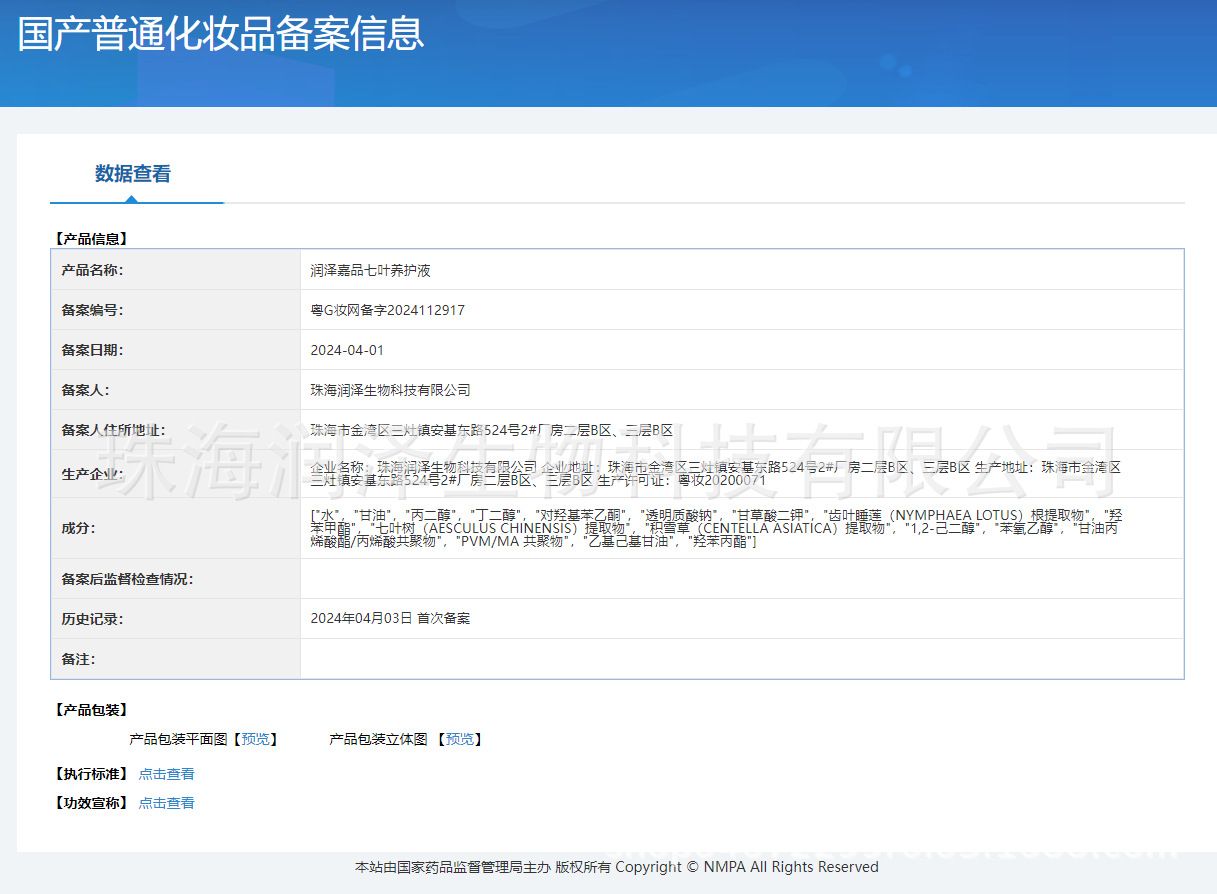Image resolution: width=1217 pixels, height=894 pixels.
Task: Open the 数据查看 tab
Action: click(x=133, y=174)
